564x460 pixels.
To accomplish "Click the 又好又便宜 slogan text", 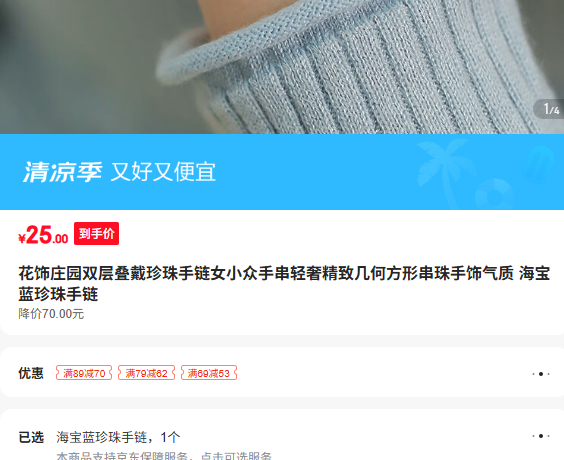I will [163, 172].
